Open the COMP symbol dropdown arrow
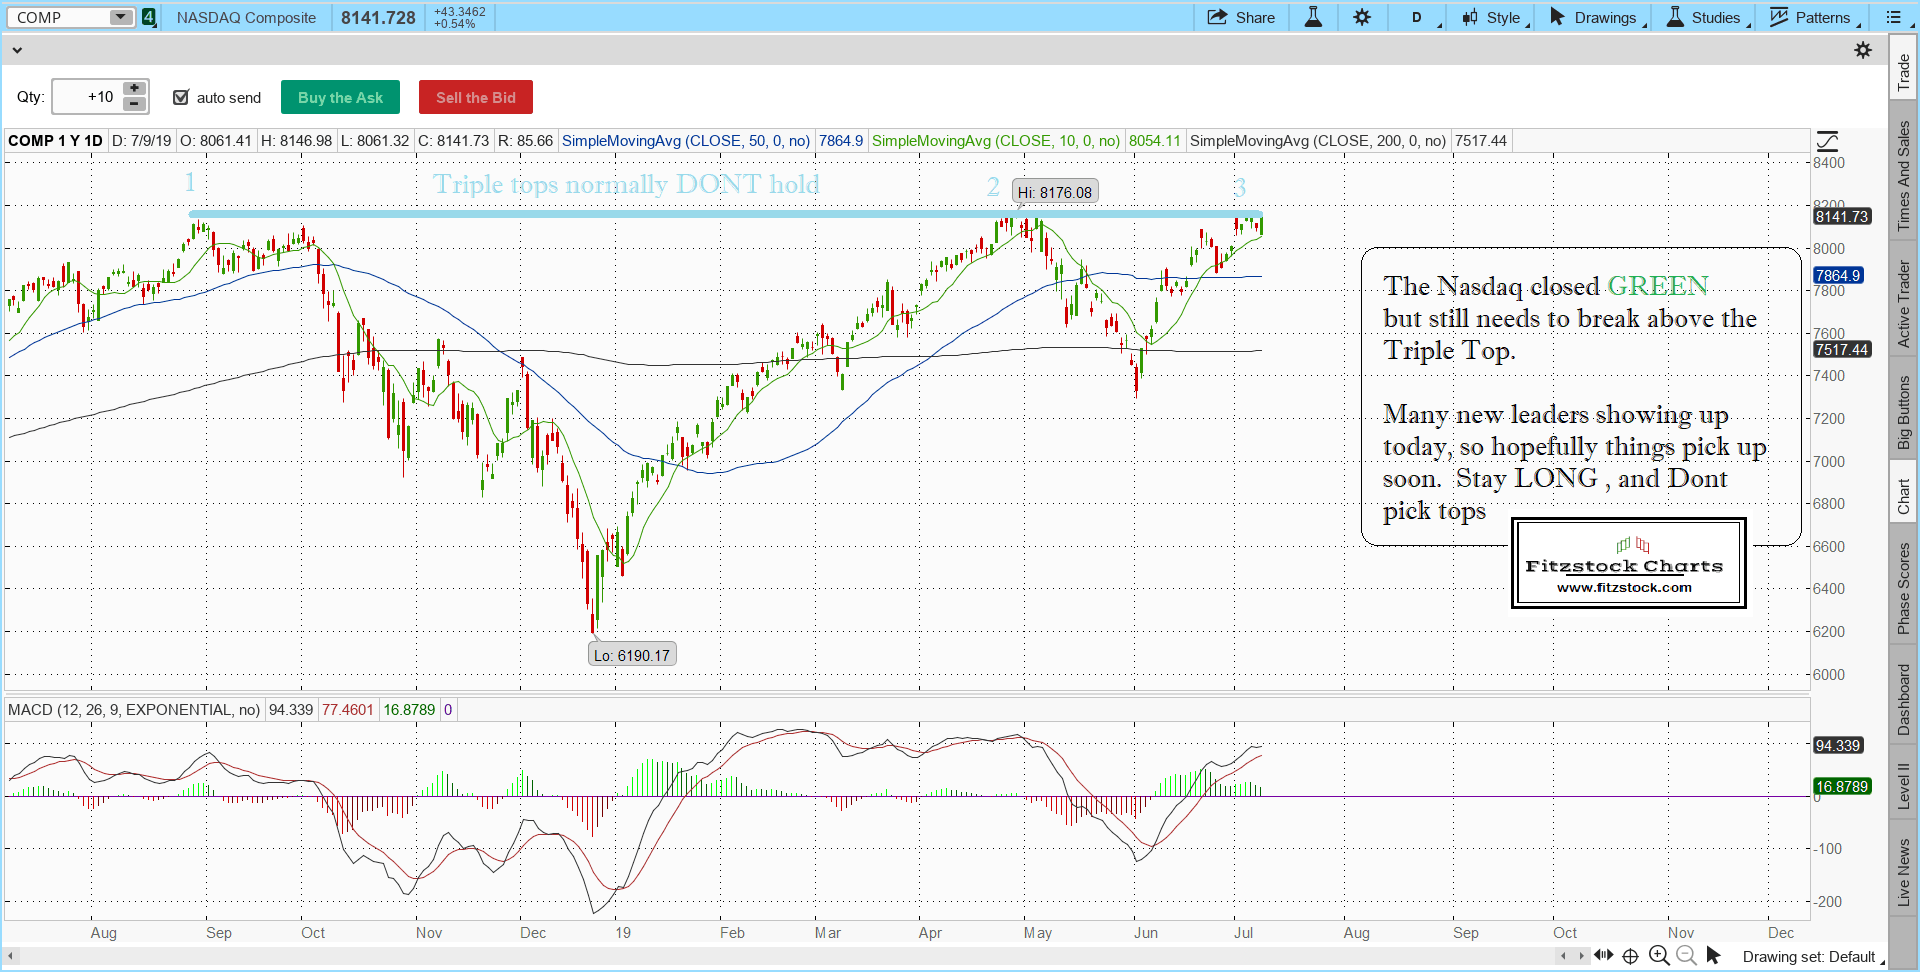 click(x=120, y=17)
